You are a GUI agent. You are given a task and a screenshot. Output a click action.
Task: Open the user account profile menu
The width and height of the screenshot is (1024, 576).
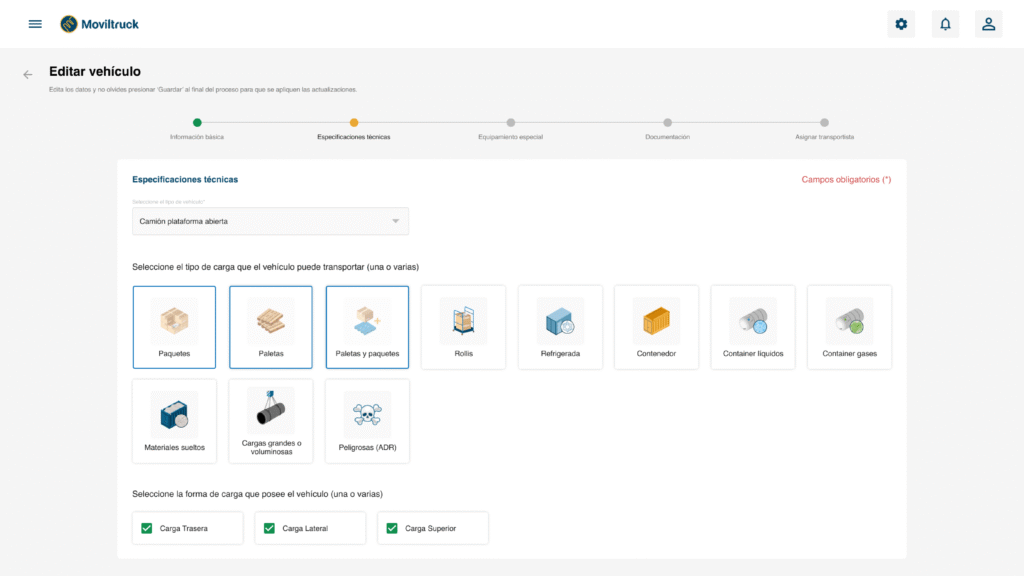click(988, 24)
